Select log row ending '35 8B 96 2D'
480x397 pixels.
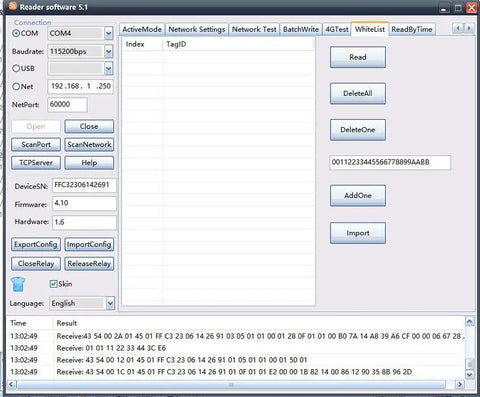point(236,372)
